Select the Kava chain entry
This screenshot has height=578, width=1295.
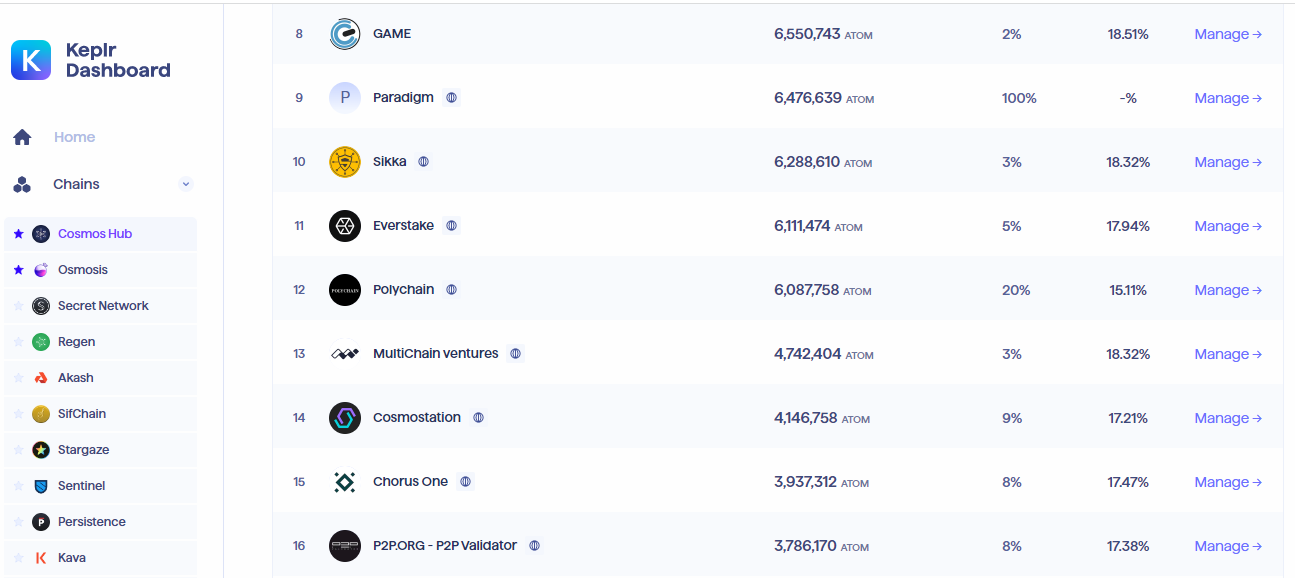click(x=71, y=558)
